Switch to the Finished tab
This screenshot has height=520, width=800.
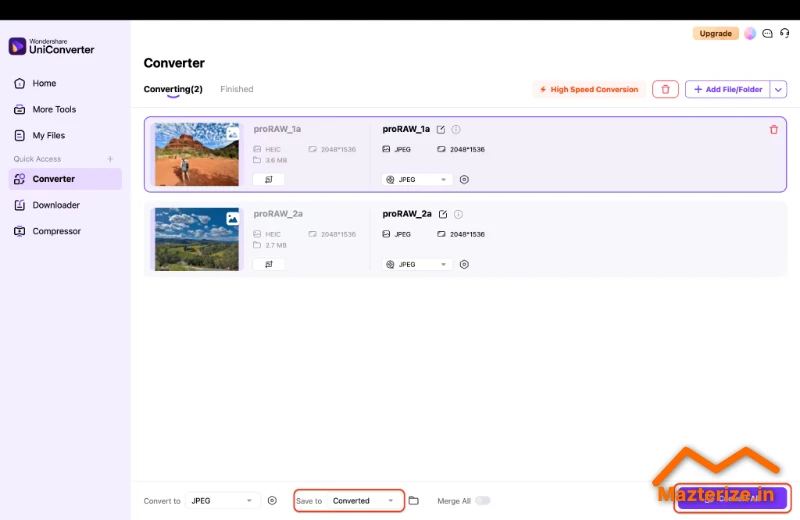click(237, 89)
